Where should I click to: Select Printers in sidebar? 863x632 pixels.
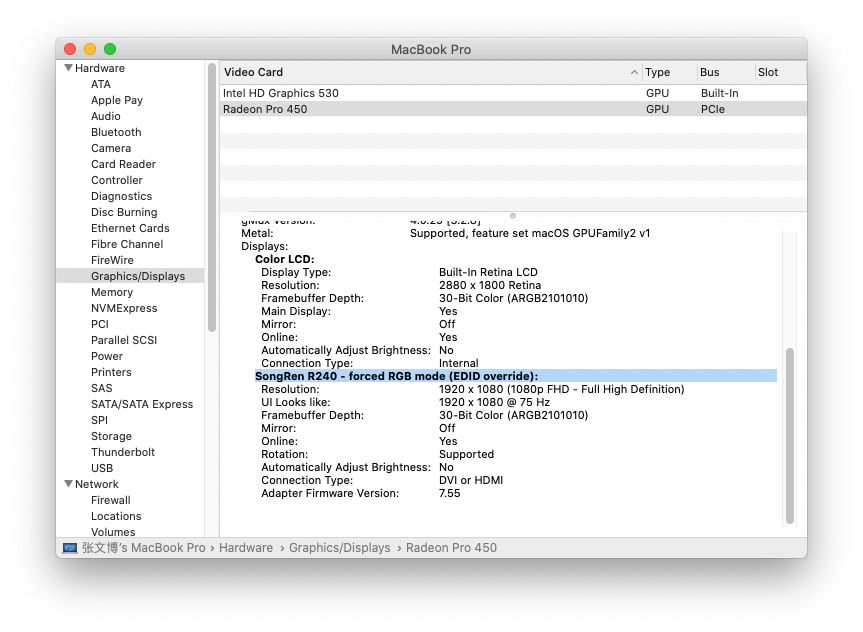pyautogui.click(x=111, y=372)
